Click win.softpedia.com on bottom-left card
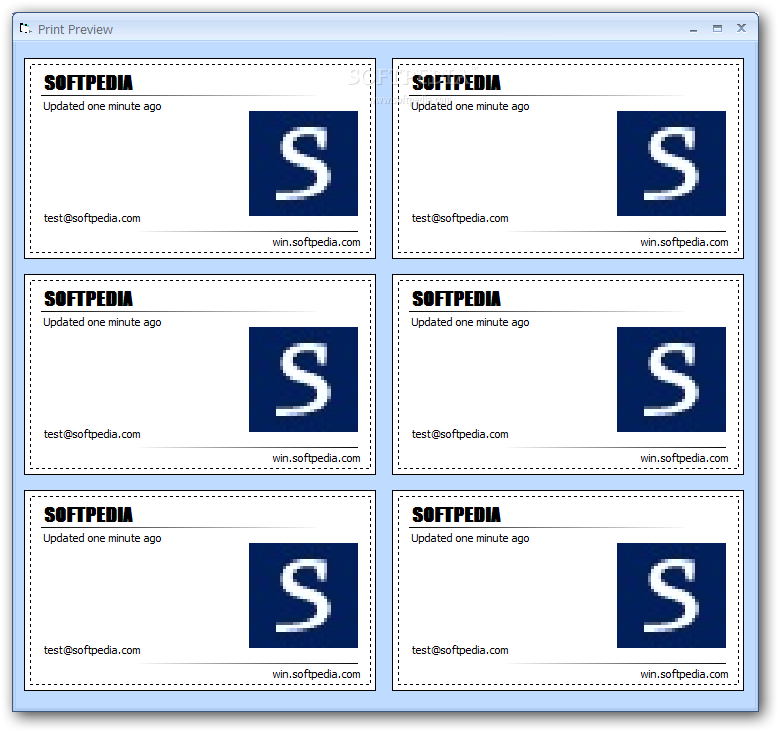Image resolution: width=779 pixels, height=732 pixels. click(316, 674)
